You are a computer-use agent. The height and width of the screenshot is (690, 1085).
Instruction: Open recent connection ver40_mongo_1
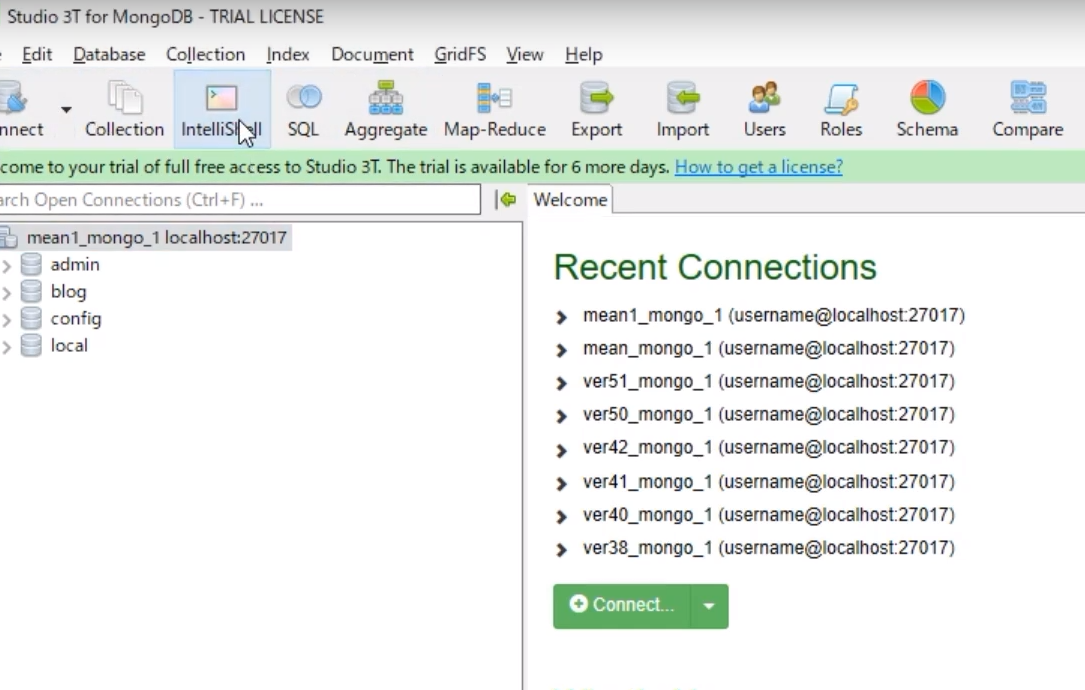click(x=769, y=515)
